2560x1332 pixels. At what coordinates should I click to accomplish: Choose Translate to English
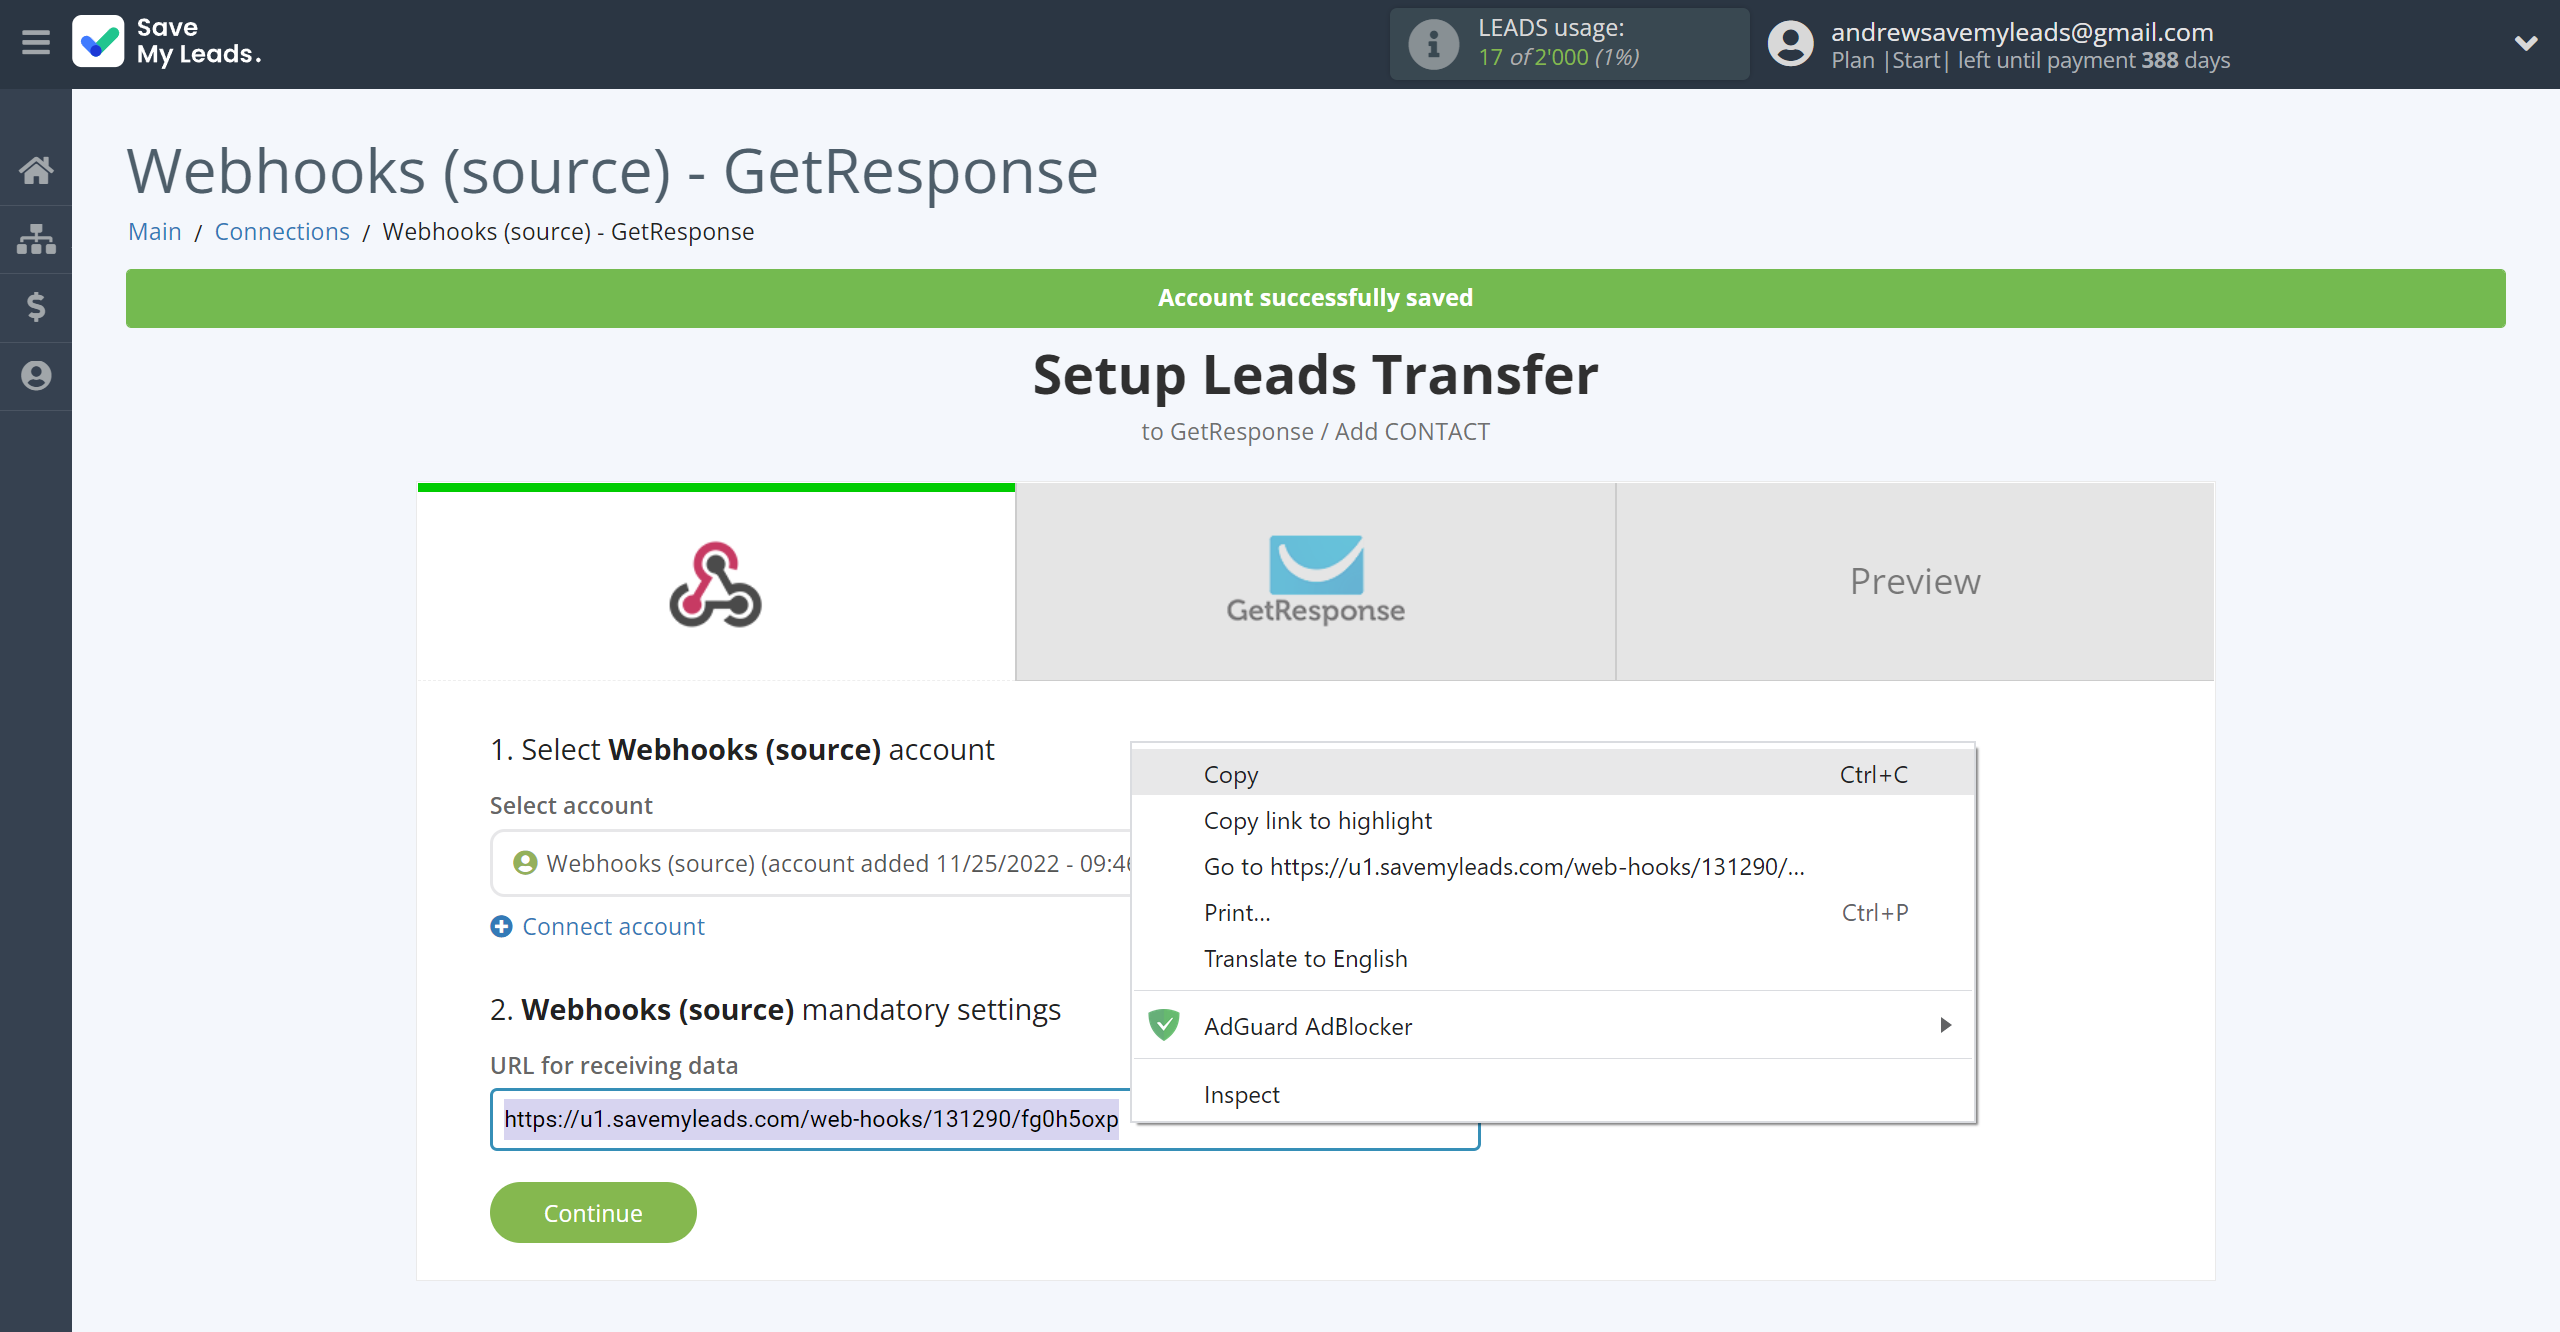[x=1553, y=958]
